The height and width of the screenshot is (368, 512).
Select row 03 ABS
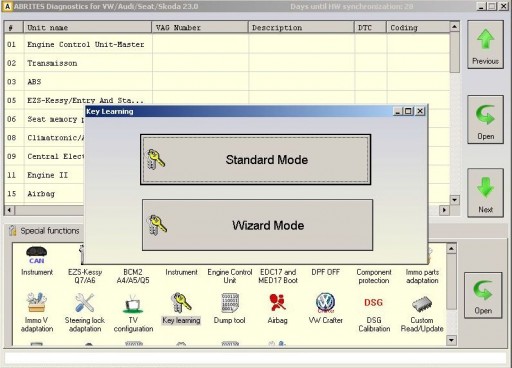(x=227, y=82)
